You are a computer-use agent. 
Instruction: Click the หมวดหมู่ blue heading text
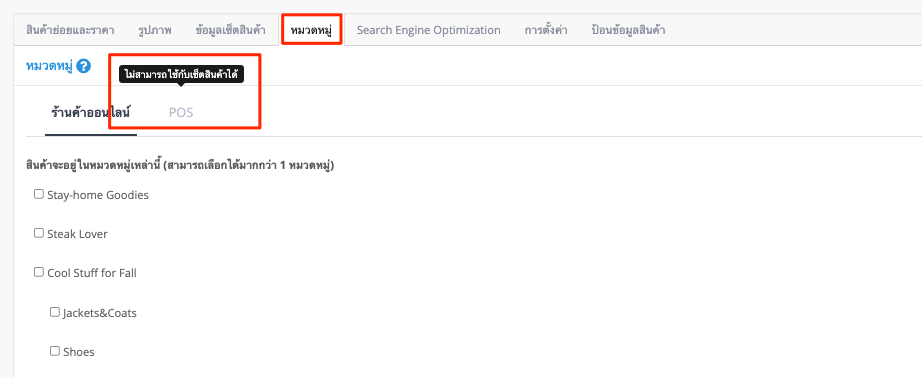click(49, 66)
